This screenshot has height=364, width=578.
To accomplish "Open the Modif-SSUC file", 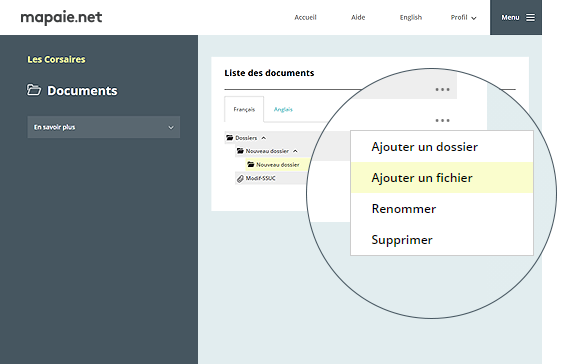I will tap(261, 178).
